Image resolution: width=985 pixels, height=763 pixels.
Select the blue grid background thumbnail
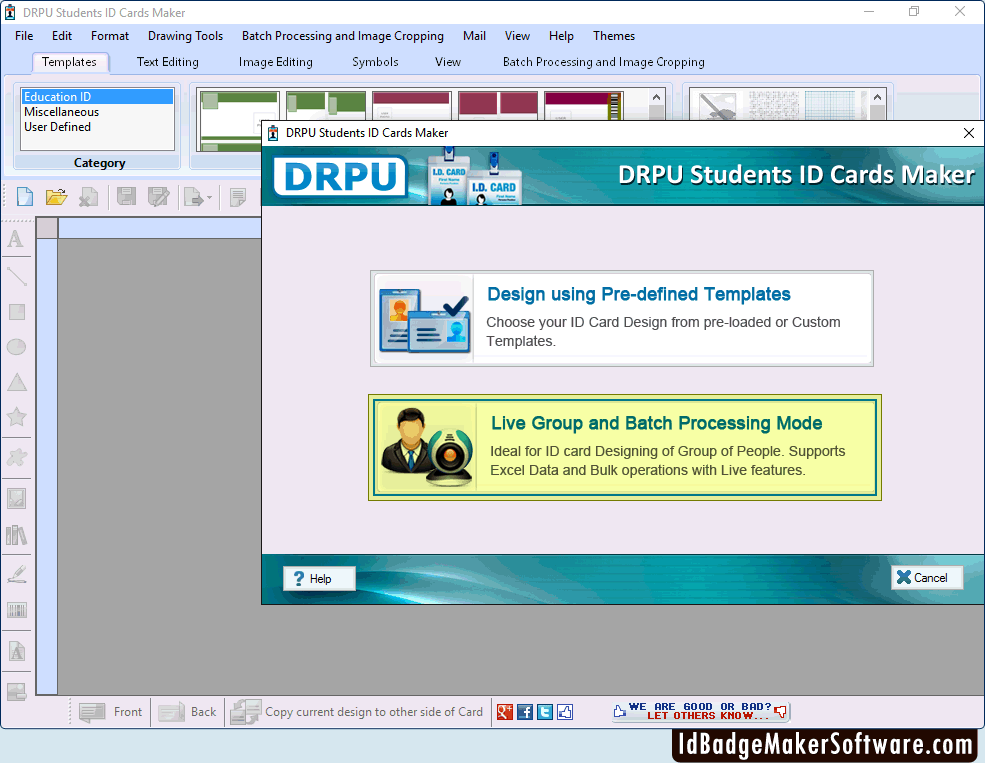(x=829, y=106)
